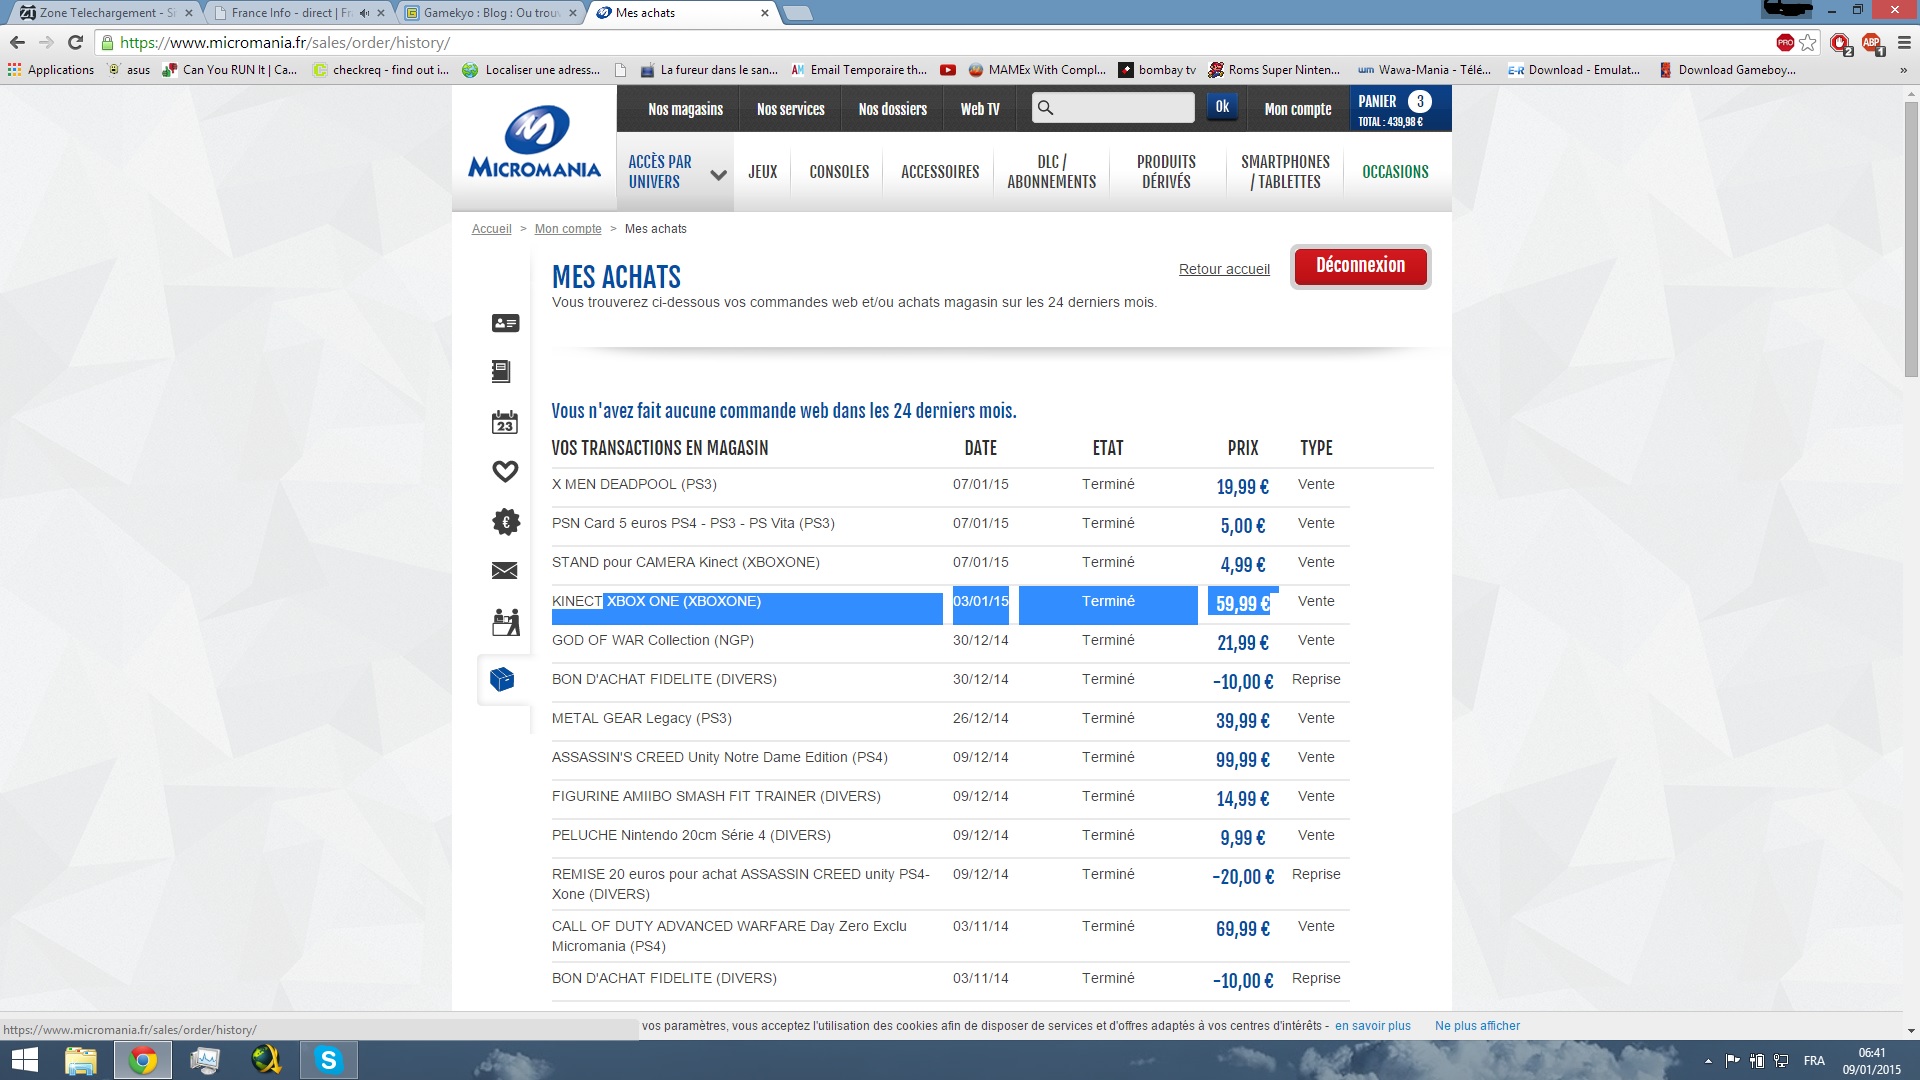1920x1080 pixels.
Task: Open the Jeux category
Action: coord(763,172)
